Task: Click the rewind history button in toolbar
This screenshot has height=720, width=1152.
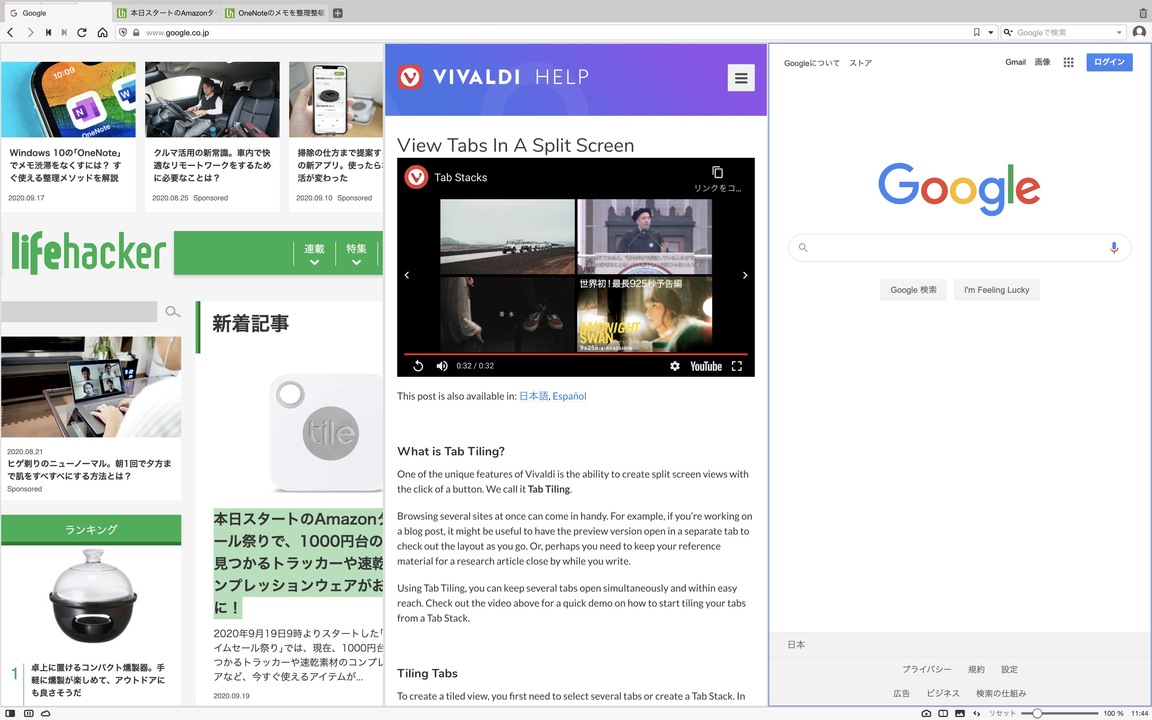Action: 48,32
